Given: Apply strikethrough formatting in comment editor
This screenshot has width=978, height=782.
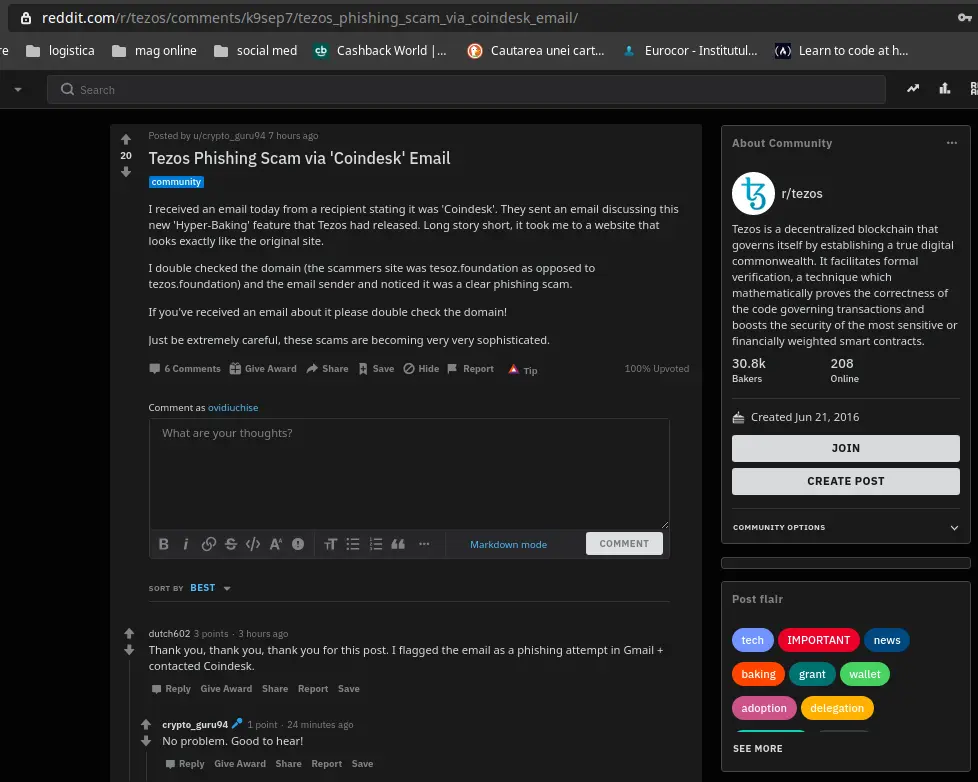Looking at the screenshot, I should (231, 544).
